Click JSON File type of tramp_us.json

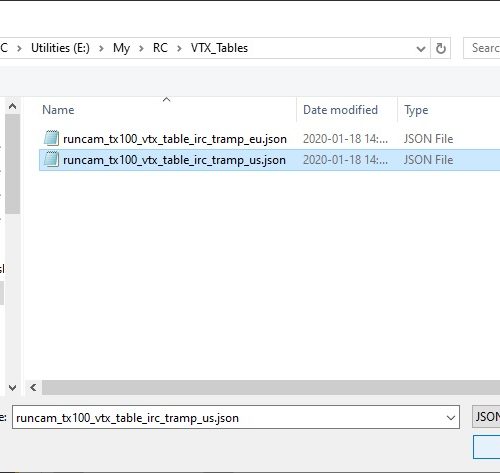[x=428, y=160]
